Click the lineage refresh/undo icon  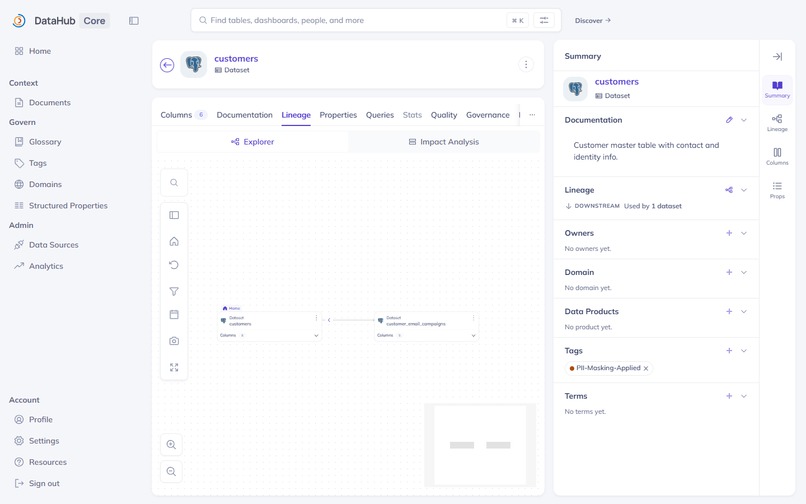174,265
